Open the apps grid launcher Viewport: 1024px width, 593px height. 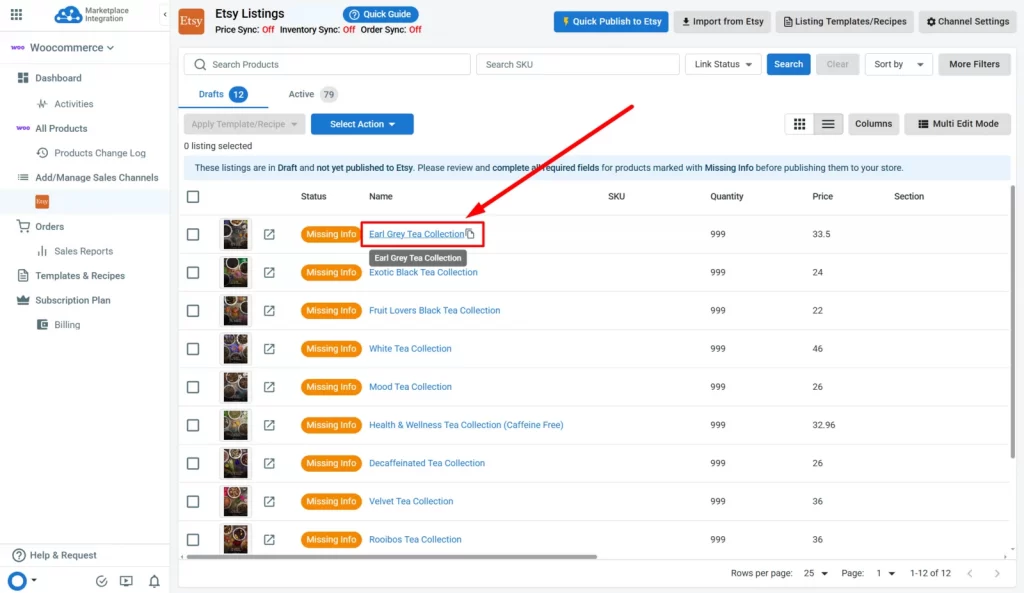(x=15, y=14)
